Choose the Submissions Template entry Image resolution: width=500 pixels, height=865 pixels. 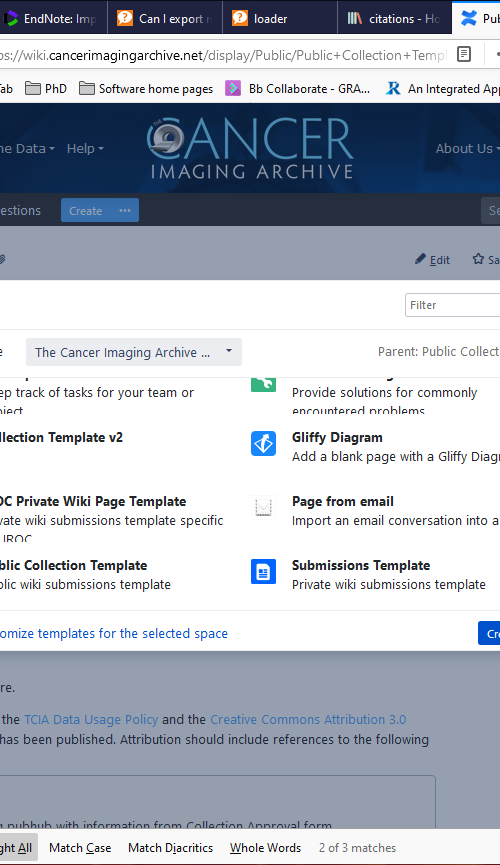361,565
